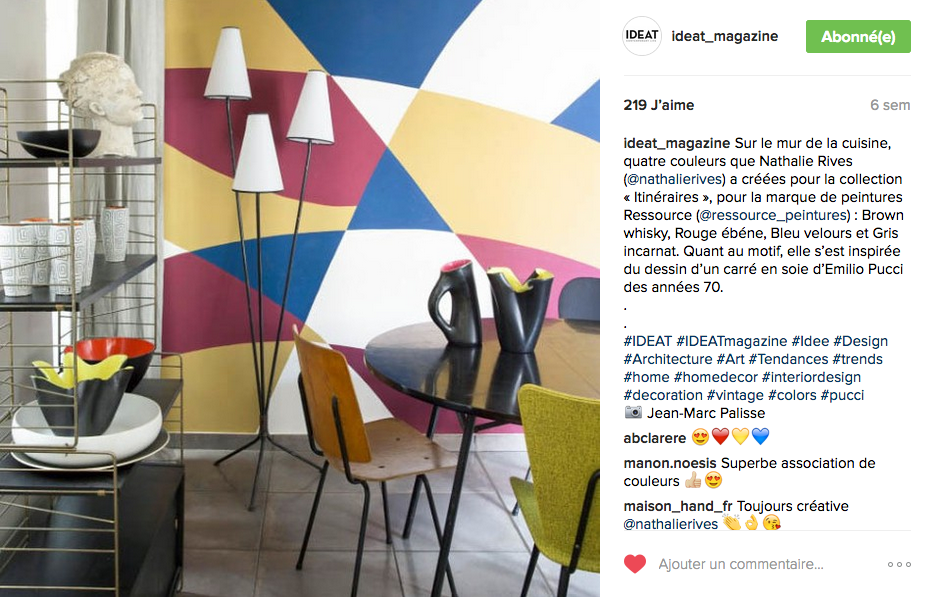Click maison_hand_fr username
The image size is (935, 597).
pos(678,506)
